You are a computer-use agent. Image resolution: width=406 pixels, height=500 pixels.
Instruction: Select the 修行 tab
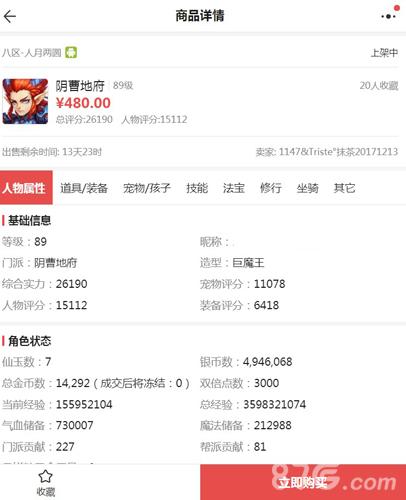[x=271, y=188]
